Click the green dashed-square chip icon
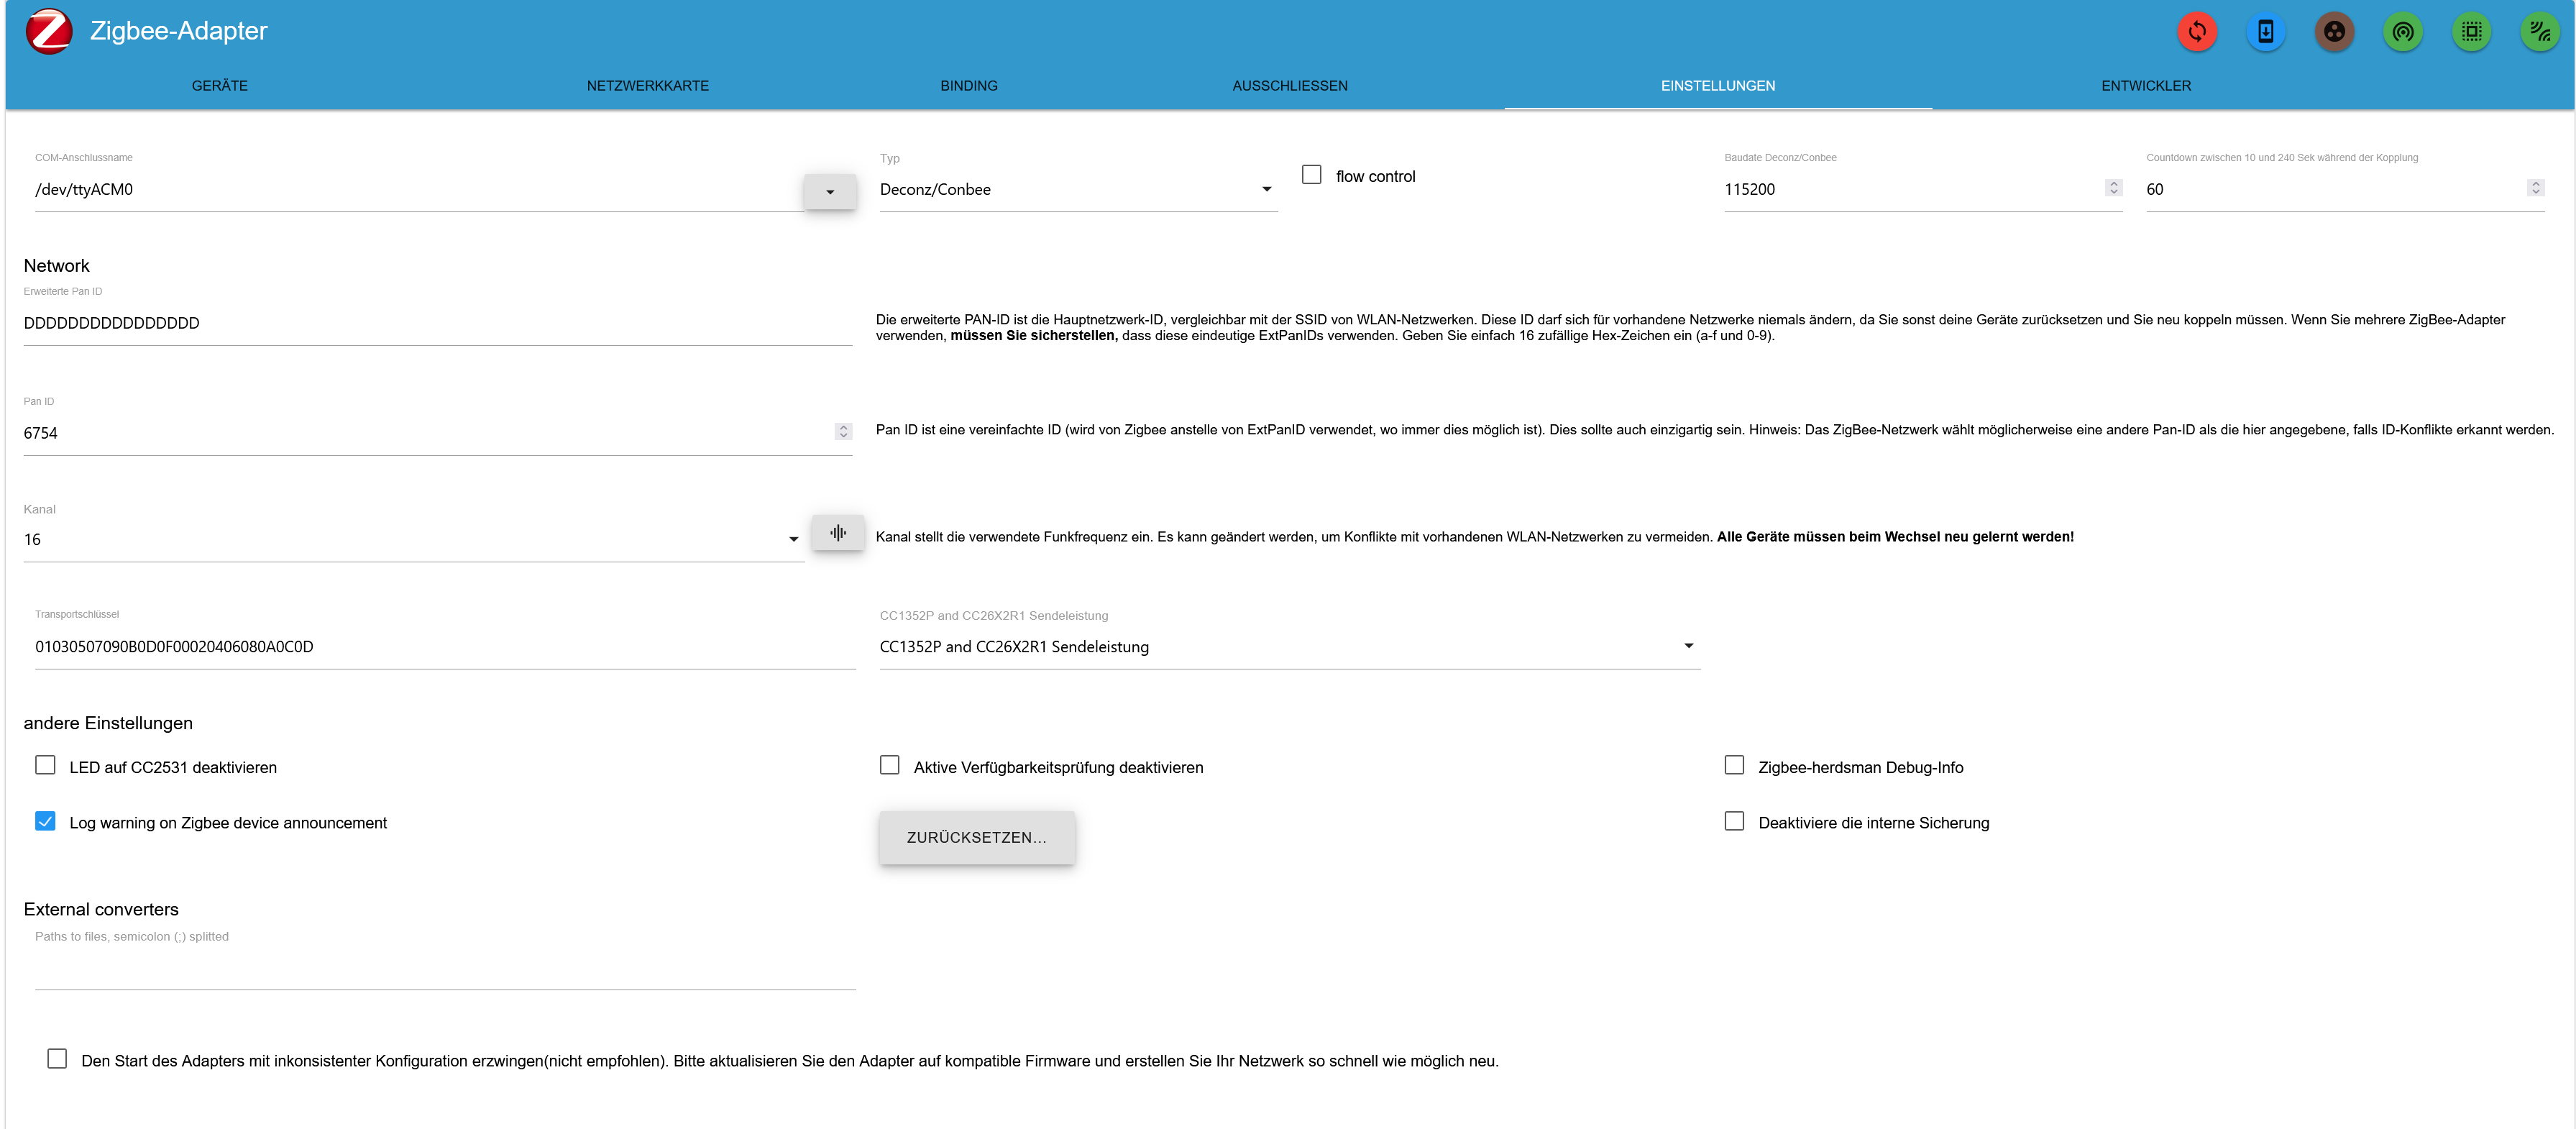 click(x=2471, y=32)
